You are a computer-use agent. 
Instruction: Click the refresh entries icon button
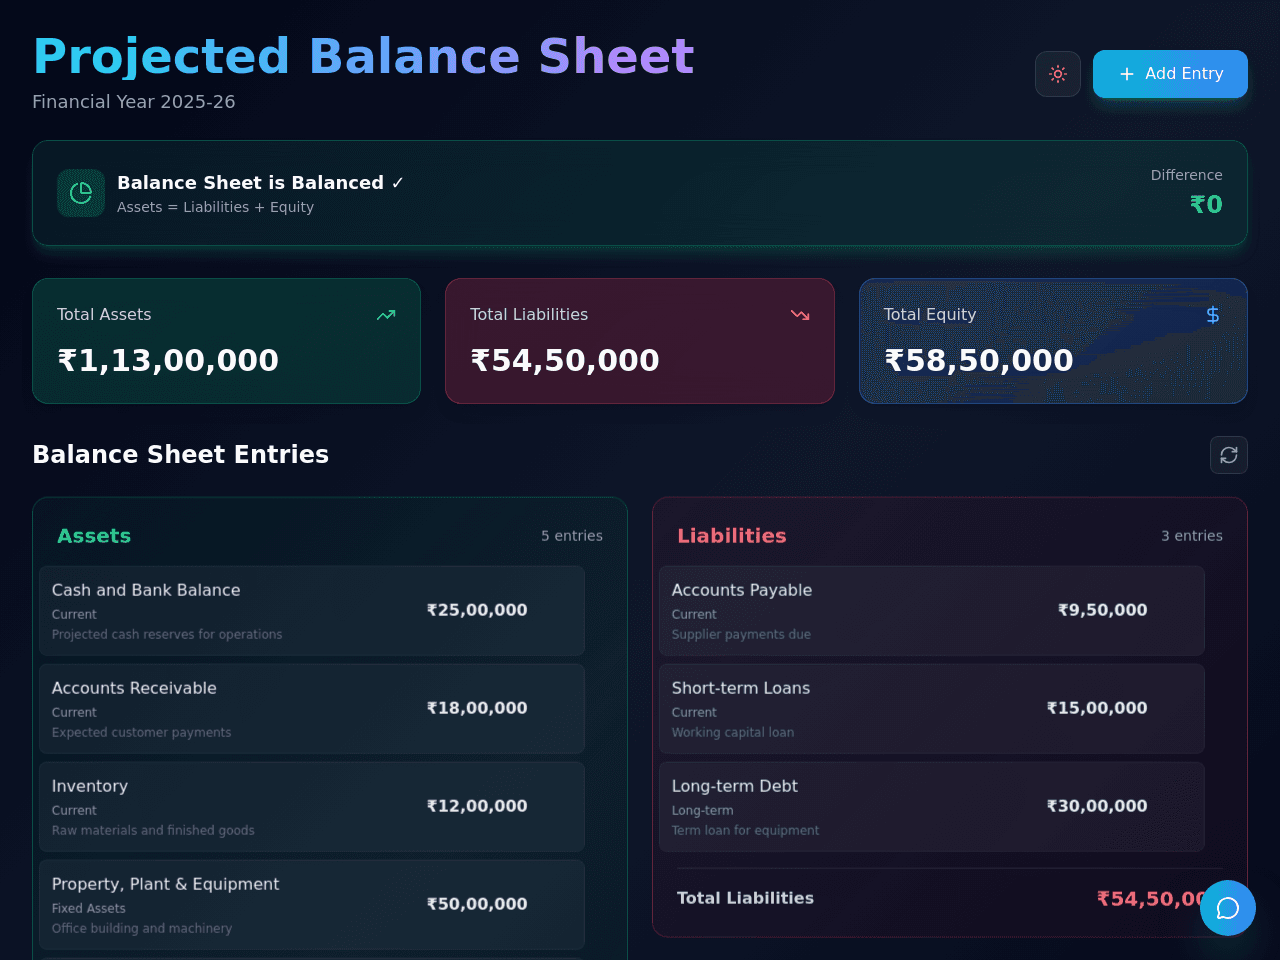tap(1229, 455)
